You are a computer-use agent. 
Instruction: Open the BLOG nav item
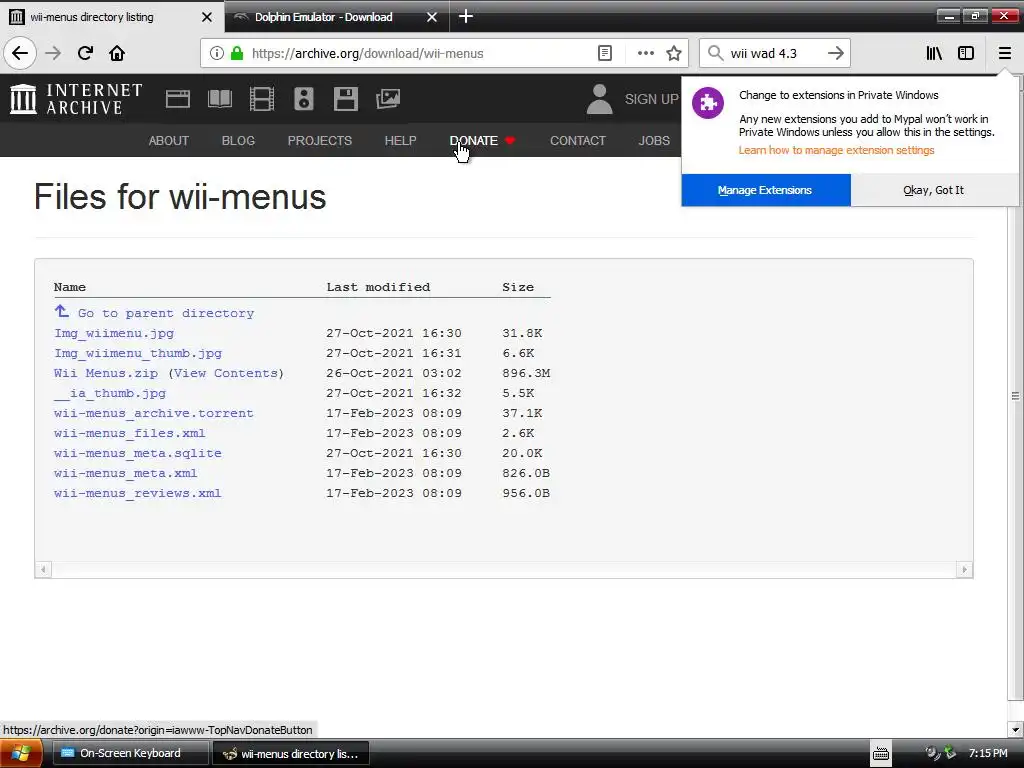pyautogui.click(x=238, y=140)
